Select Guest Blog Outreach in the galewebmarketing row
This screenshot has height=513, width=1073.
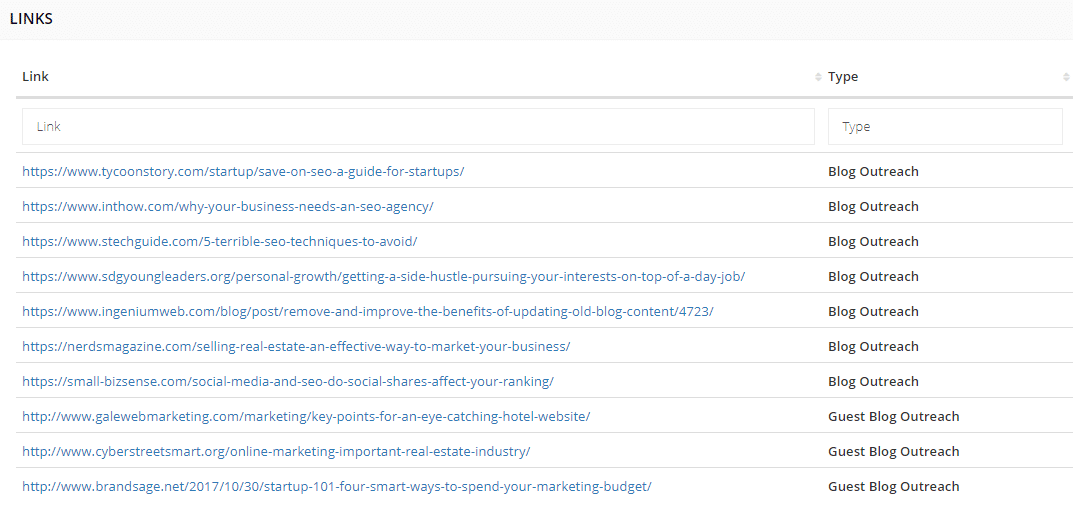(893, 416)
